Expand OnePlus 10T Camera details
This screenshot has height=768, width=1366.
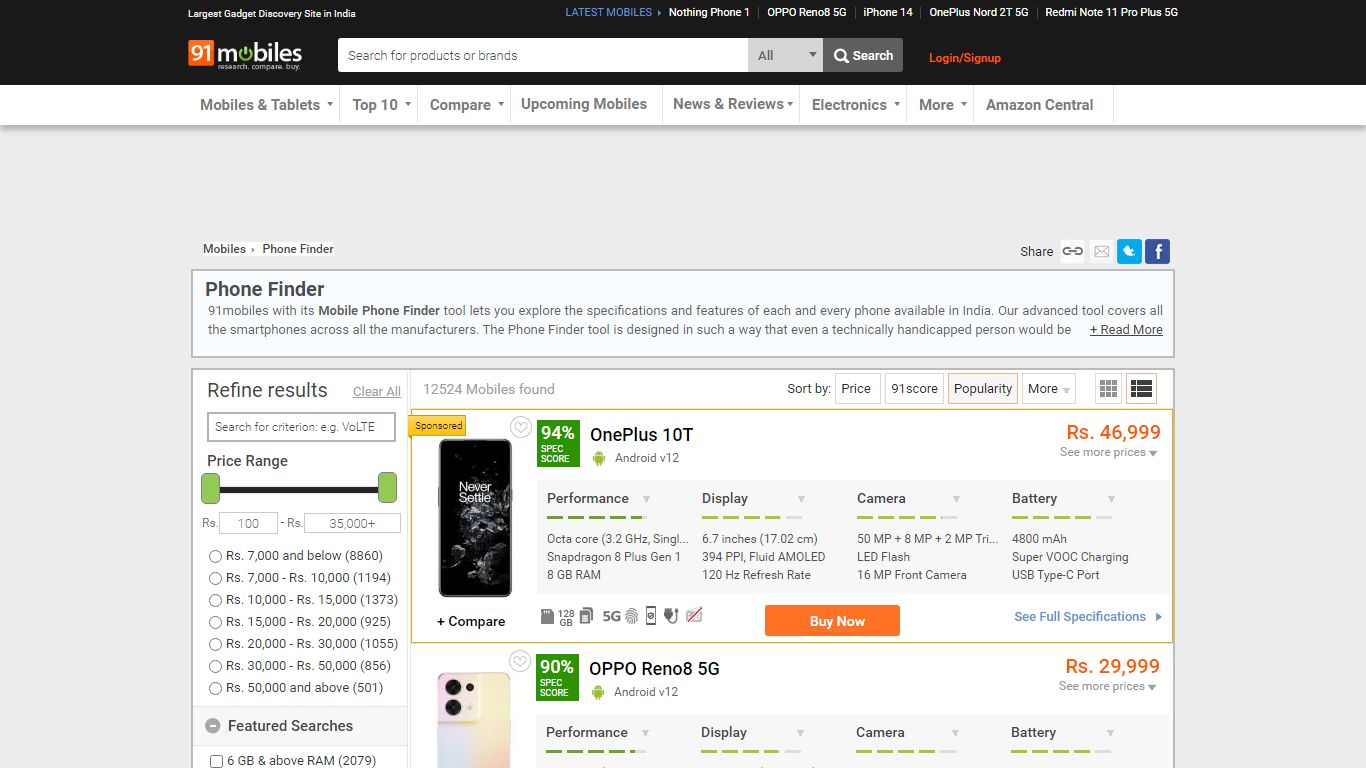[x=956, y=499]
